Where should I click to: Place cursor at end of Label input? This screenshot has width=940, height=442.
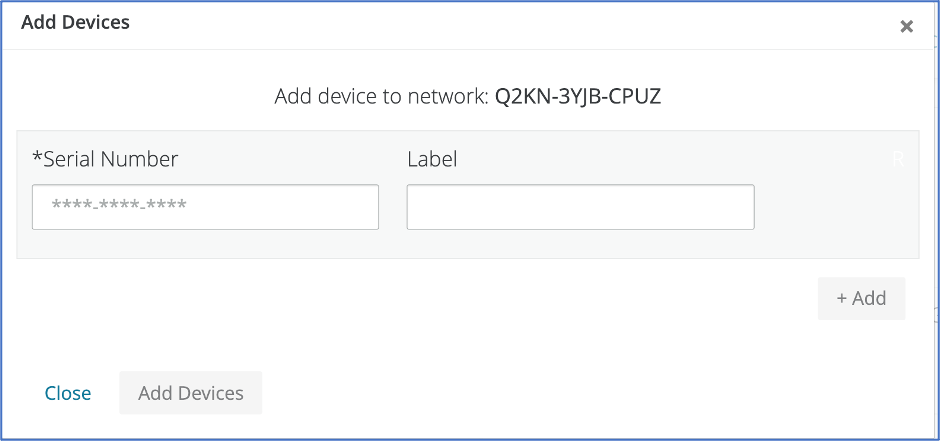click(740, 207)
